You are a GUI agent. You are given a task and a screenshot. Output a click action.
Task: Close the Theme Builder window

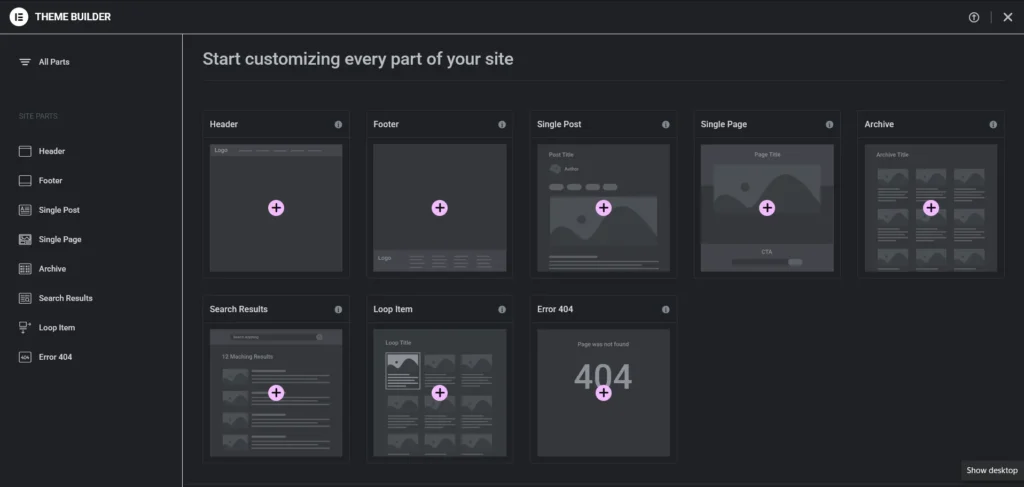[1008, 18]
